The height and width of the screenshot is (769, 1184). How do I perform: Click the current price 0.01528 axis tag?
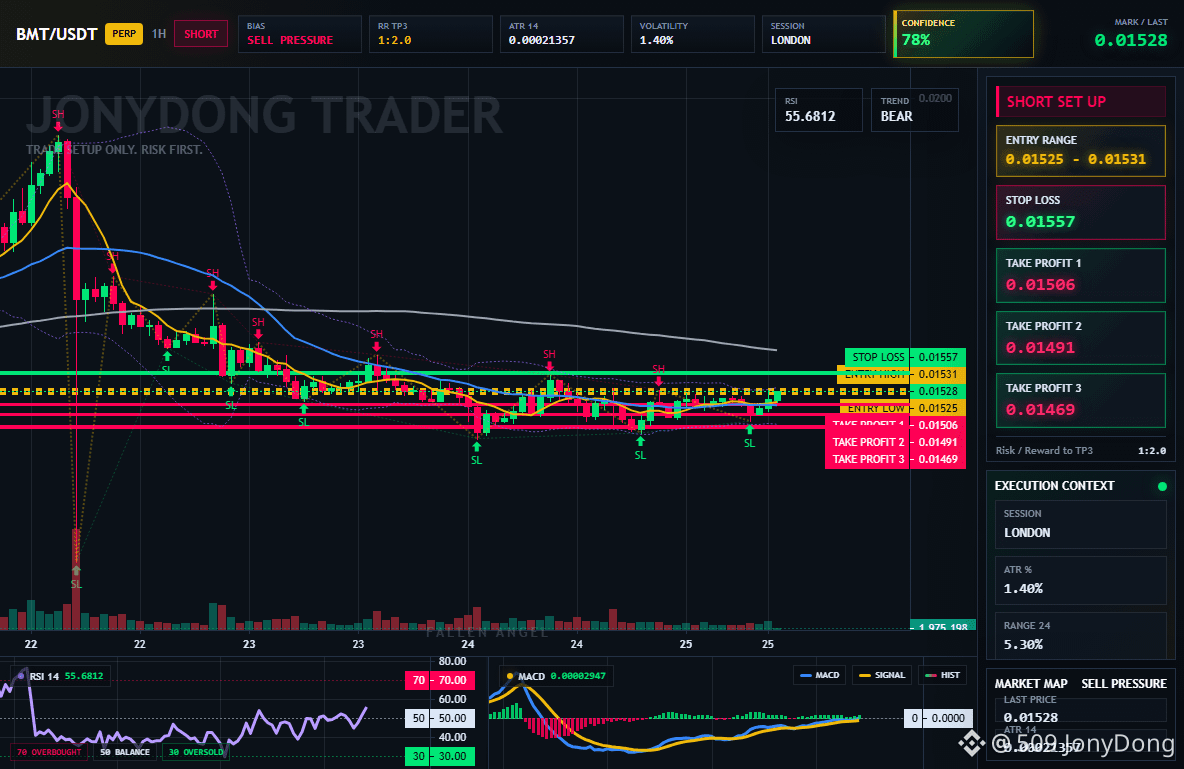click(938, 391)
